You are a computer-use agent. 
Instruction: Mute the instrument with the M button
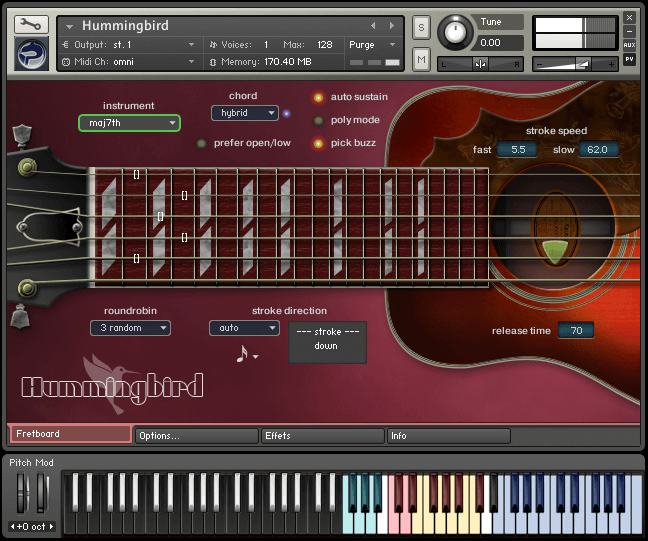click(x=421, y=60)
